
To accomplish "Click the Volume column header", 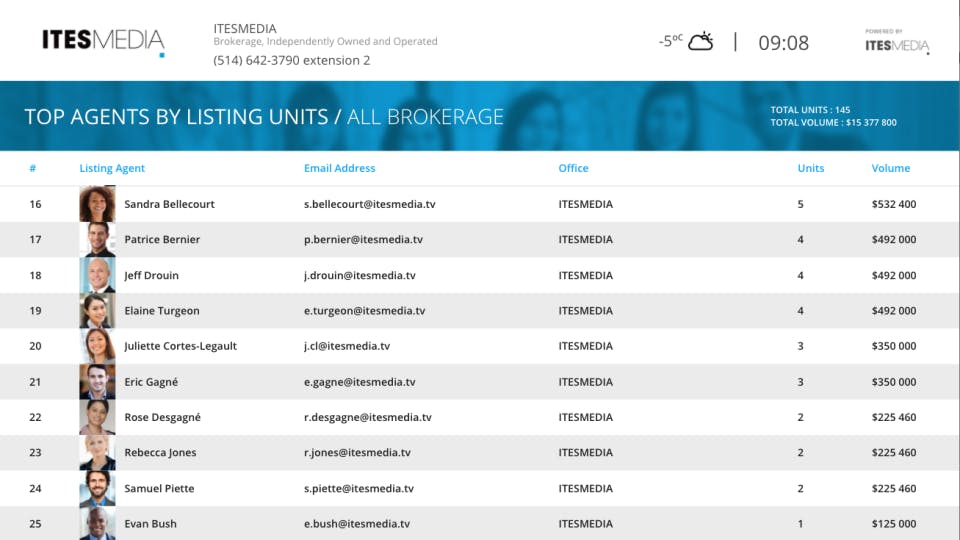I will pyautogui.click(x=890, y=168).
